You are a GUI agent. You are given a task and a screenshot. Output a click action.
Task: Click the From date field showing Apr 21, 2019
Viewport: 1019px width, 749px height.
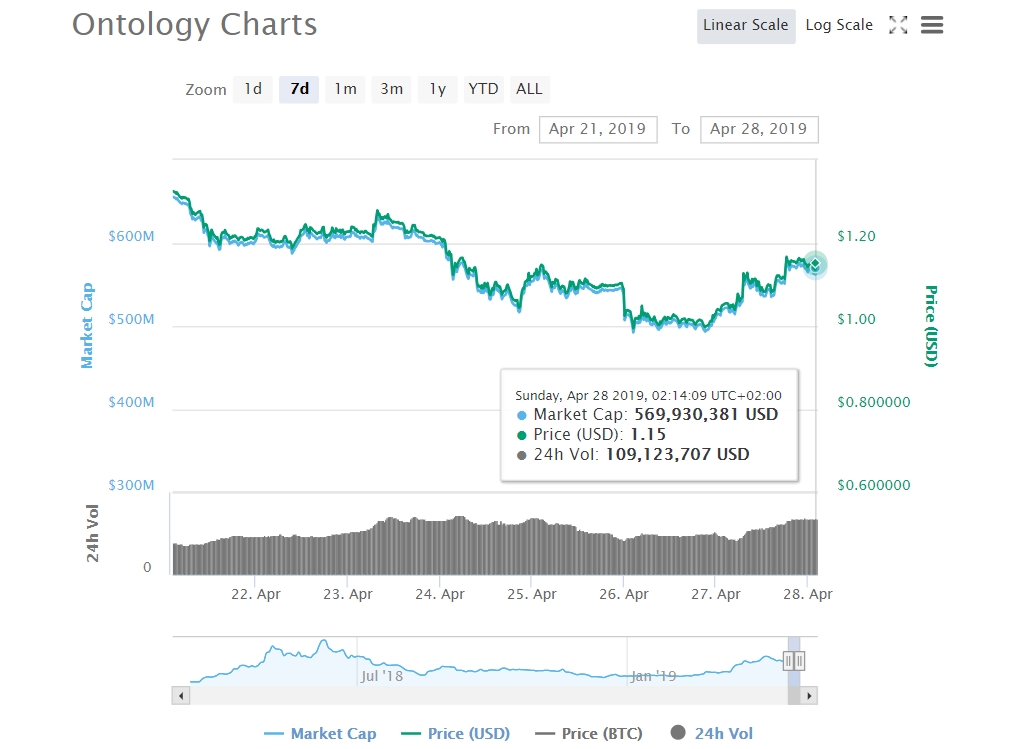597,129
